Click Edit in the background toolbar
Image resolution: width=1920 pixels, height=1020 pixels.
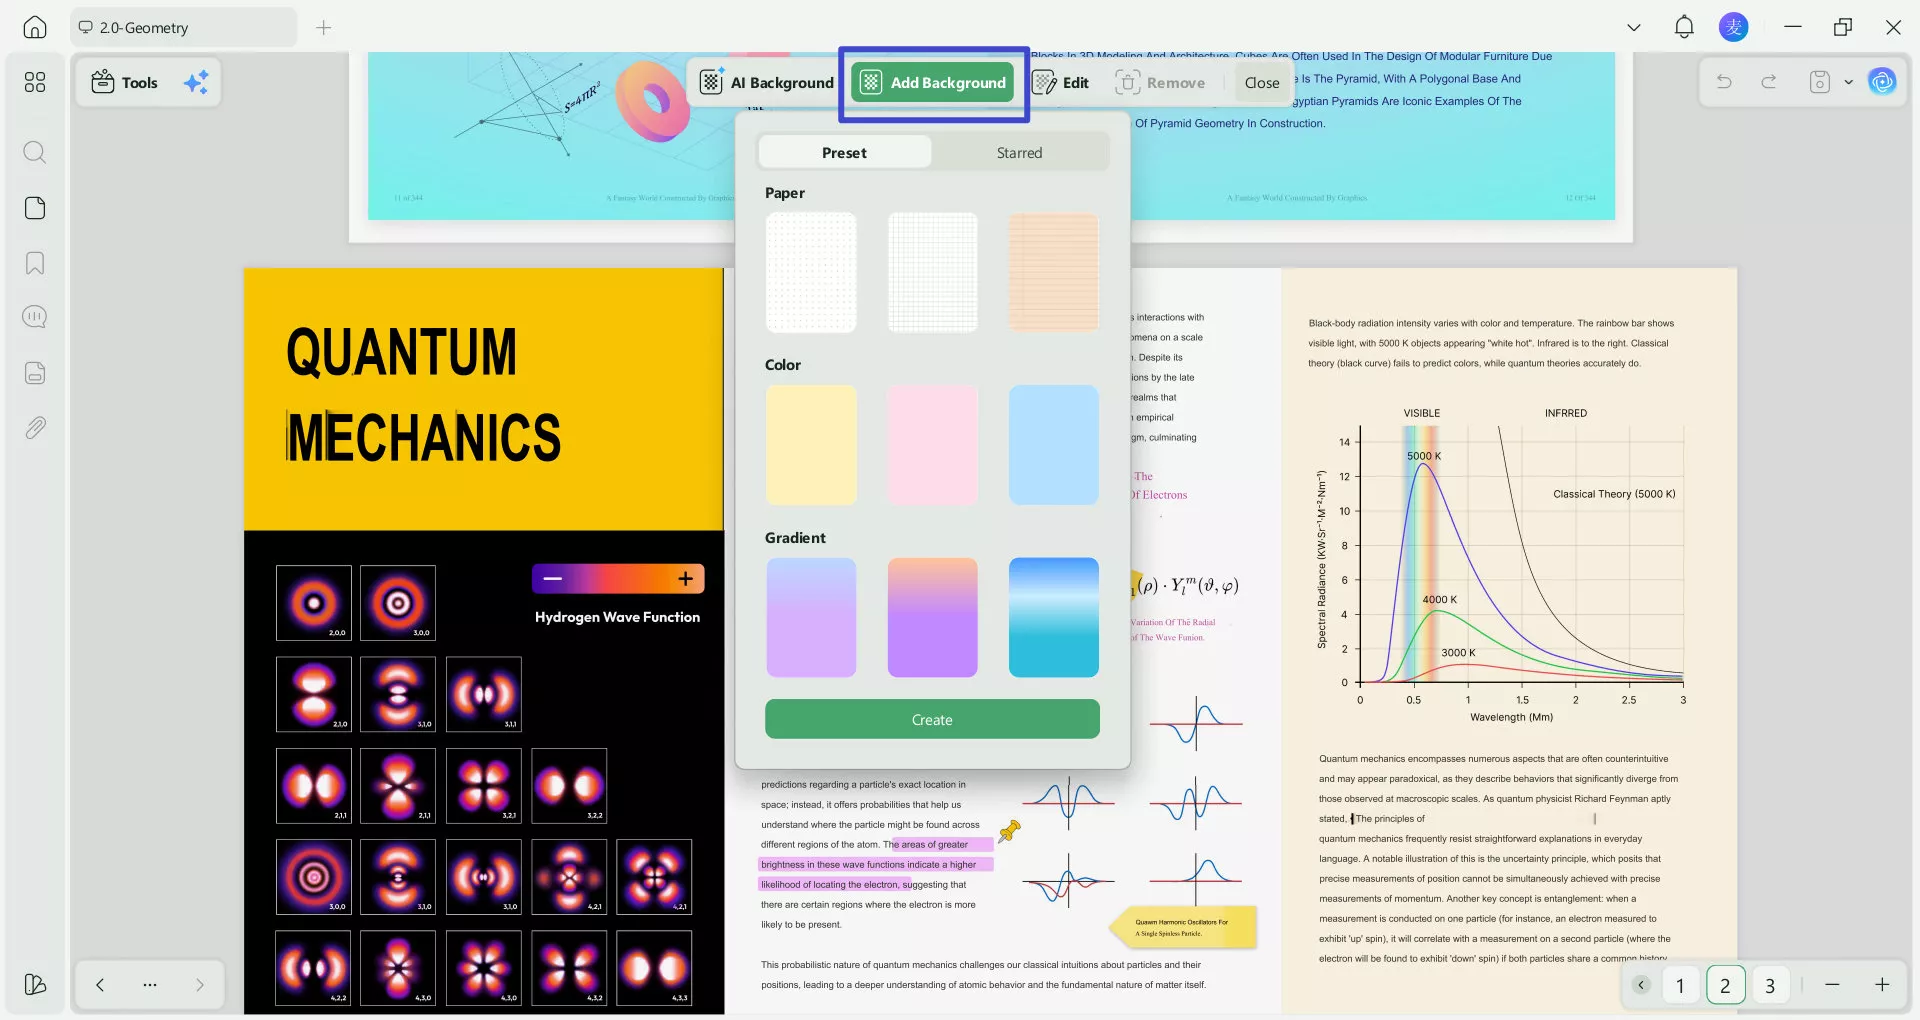1061,82
